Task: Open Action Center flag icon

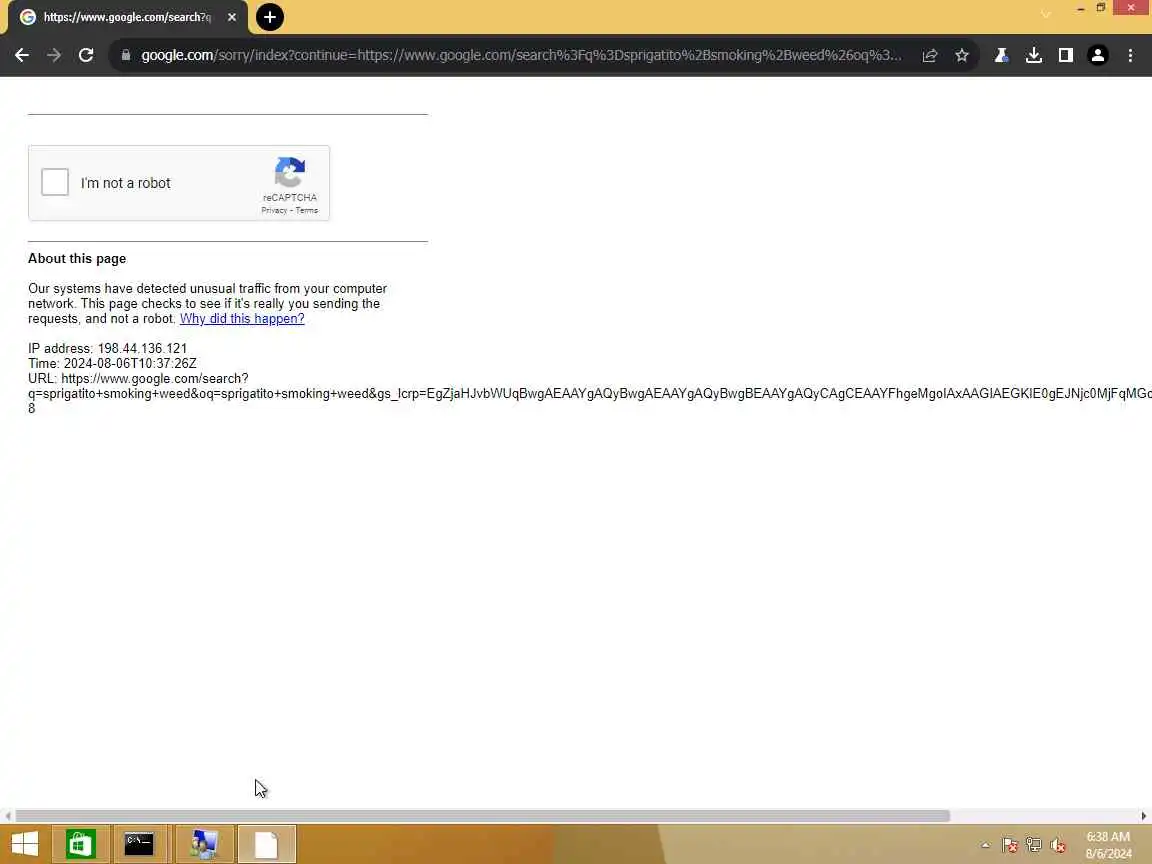Action: [1010, 845]
